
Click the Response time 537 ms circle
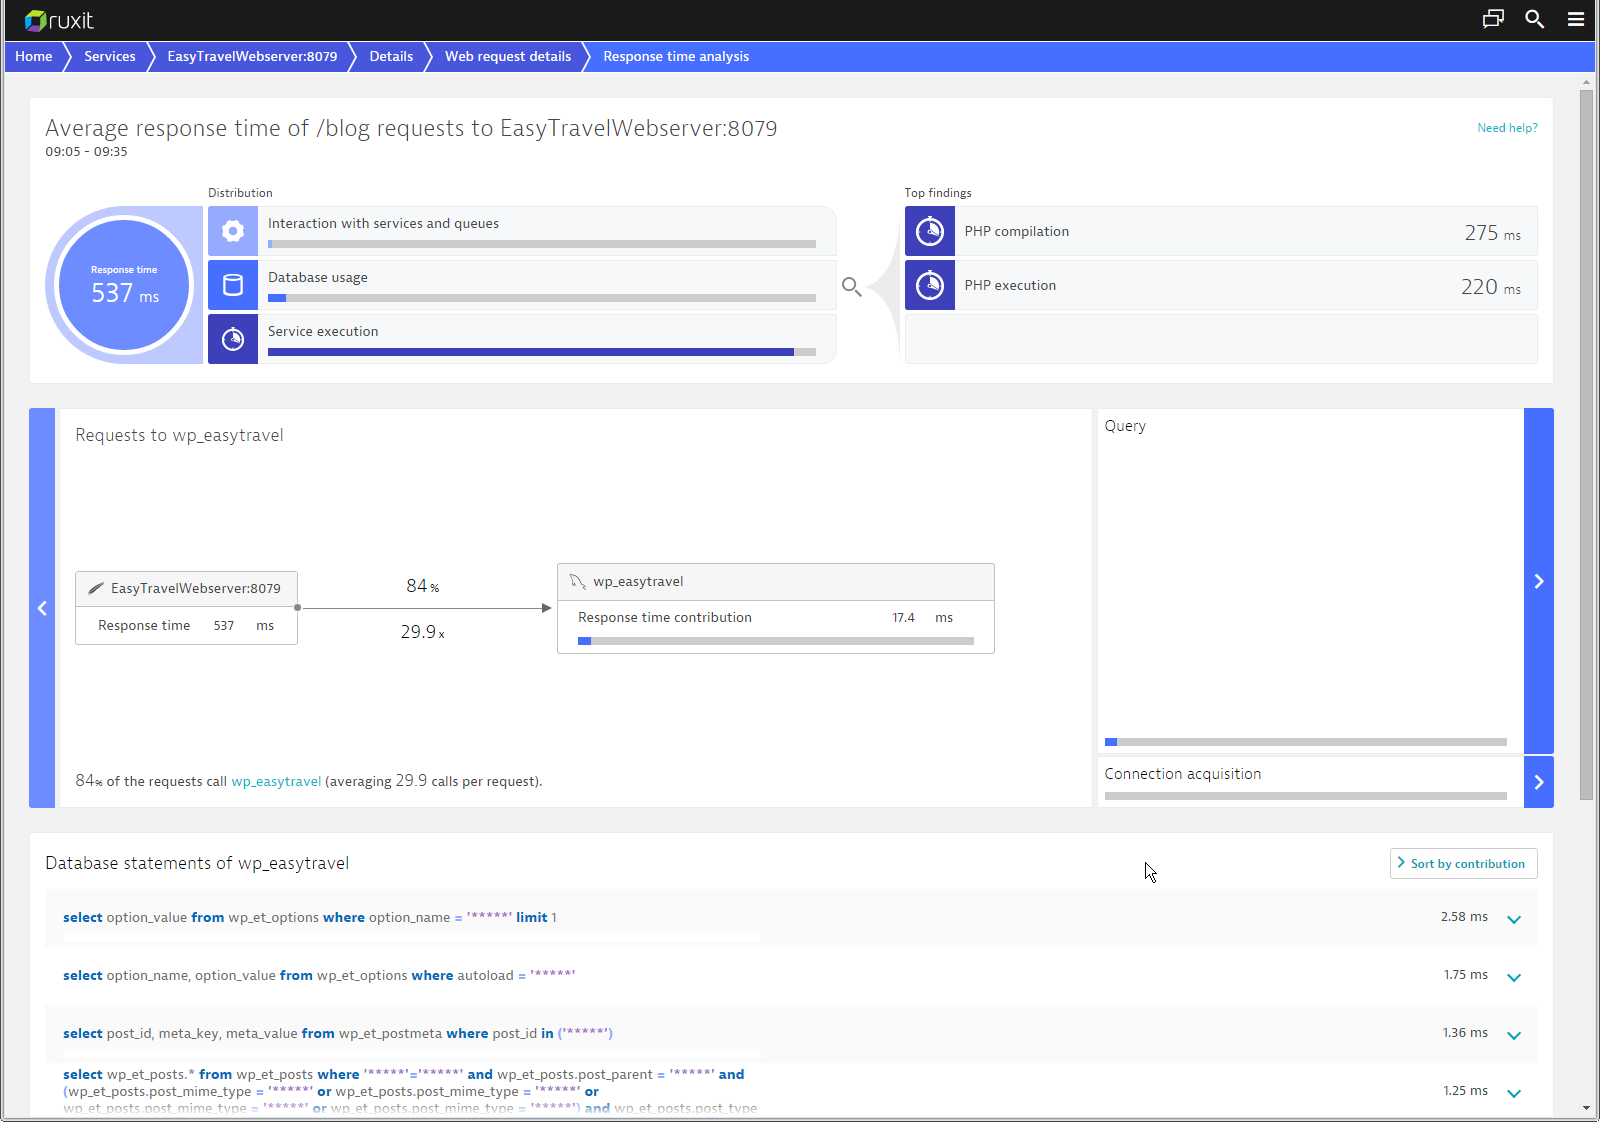124,285
